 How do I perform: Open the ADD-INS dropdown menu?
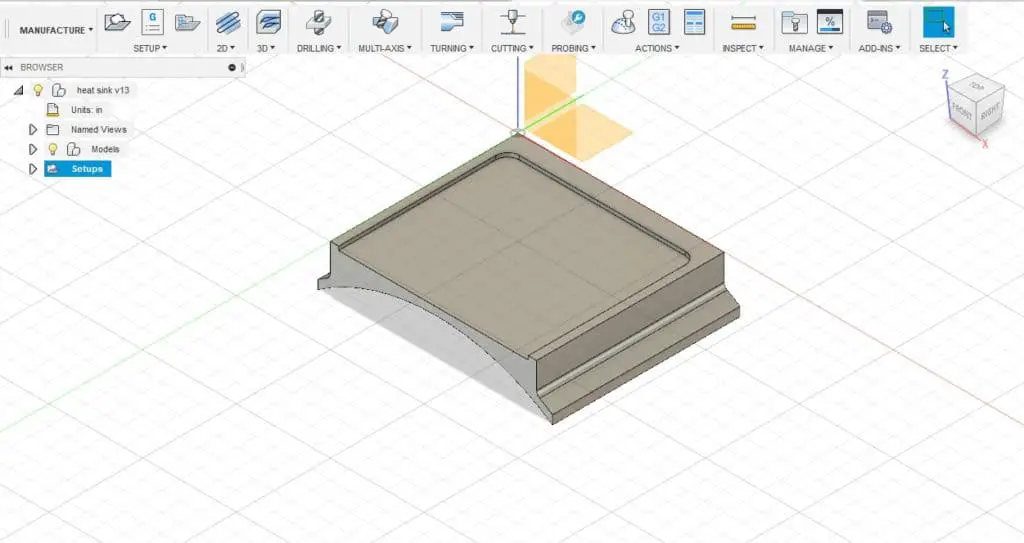click(x=879, y=48)
